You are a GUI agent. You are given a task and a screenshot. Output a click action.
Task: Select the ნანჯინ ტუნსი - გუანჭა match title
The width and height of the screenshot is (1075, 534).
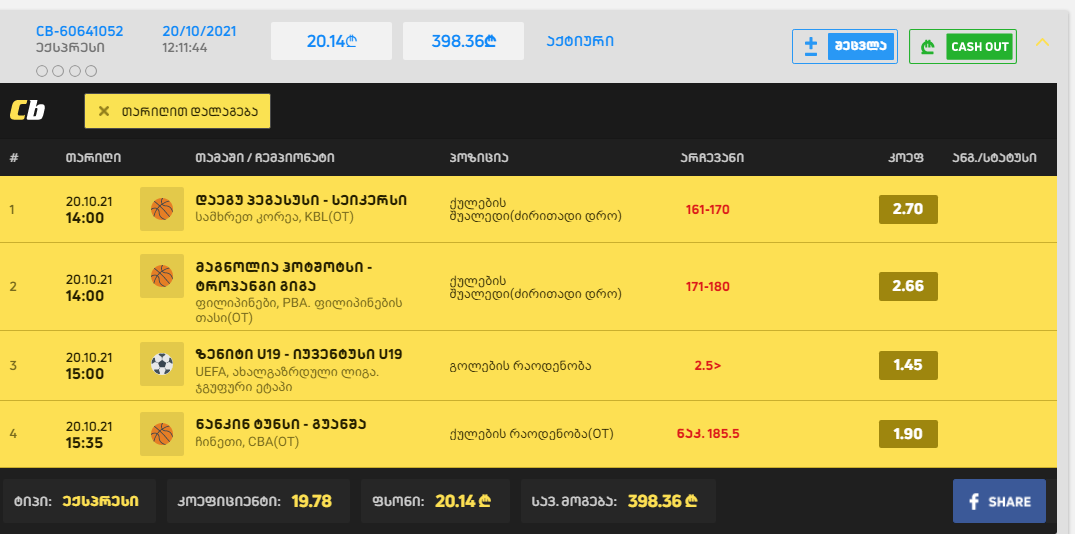pyautogui.click(x=280, y=424)
